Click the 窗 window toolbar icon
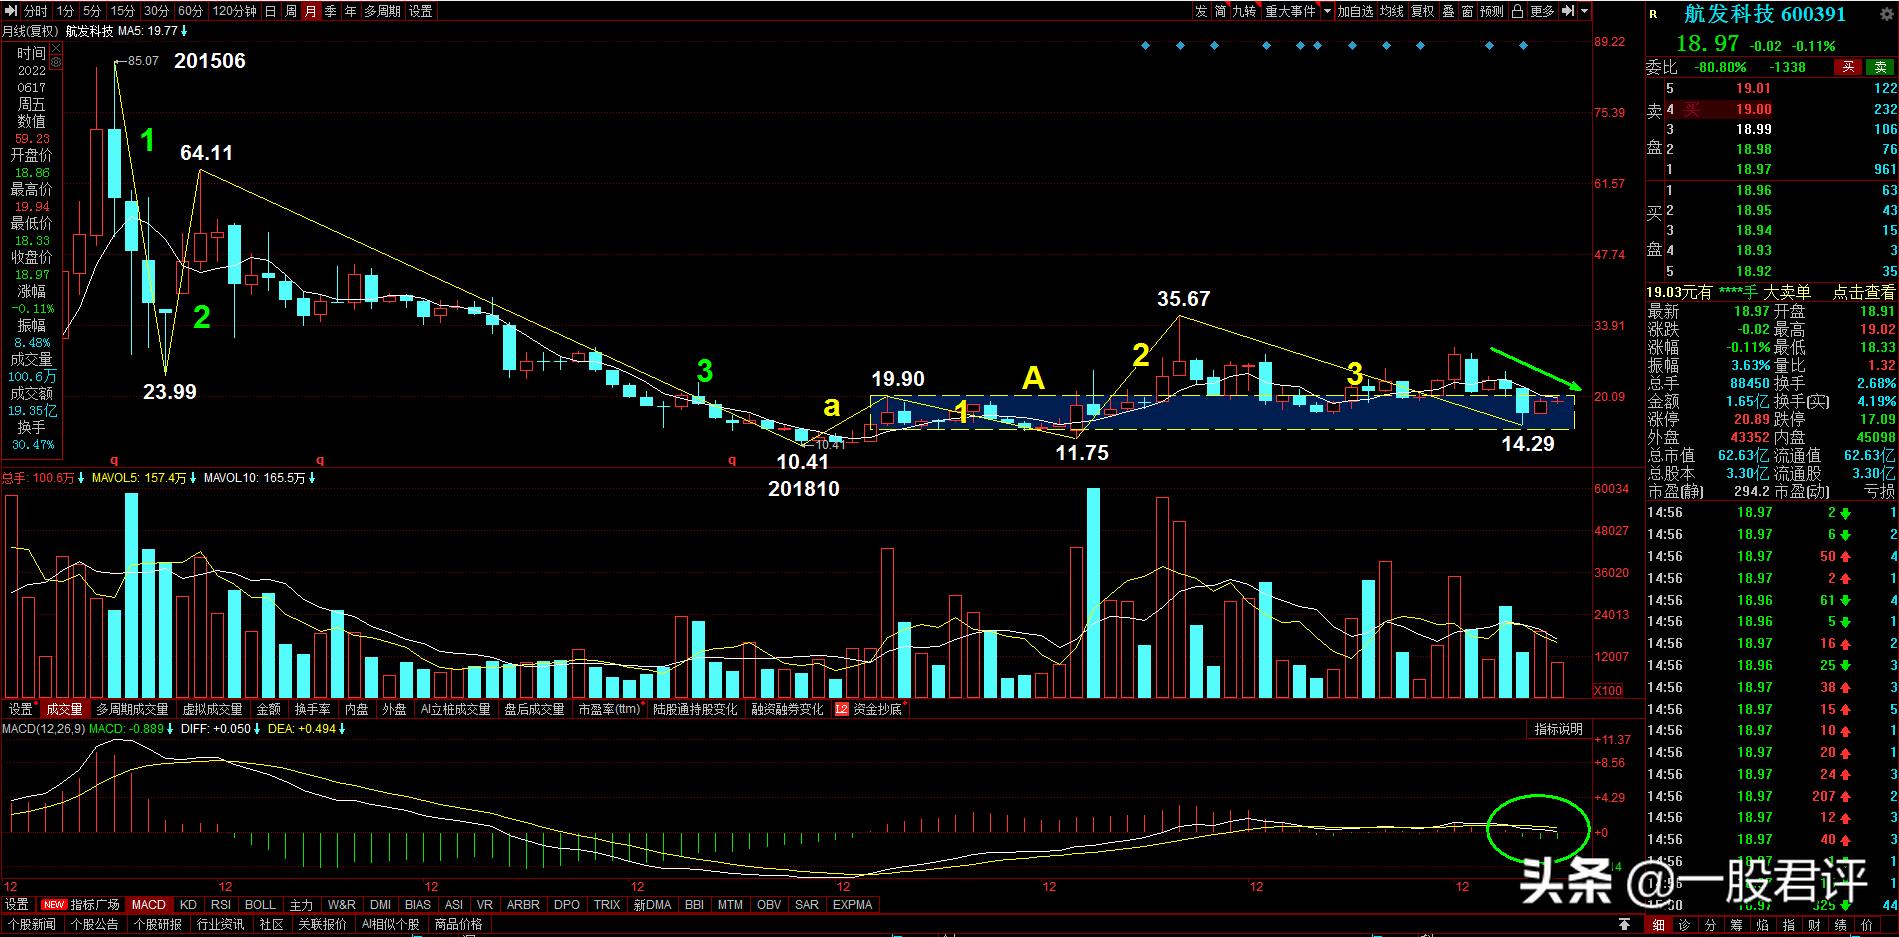Viewport: 1899px width, 937px height. (1467, 11)
